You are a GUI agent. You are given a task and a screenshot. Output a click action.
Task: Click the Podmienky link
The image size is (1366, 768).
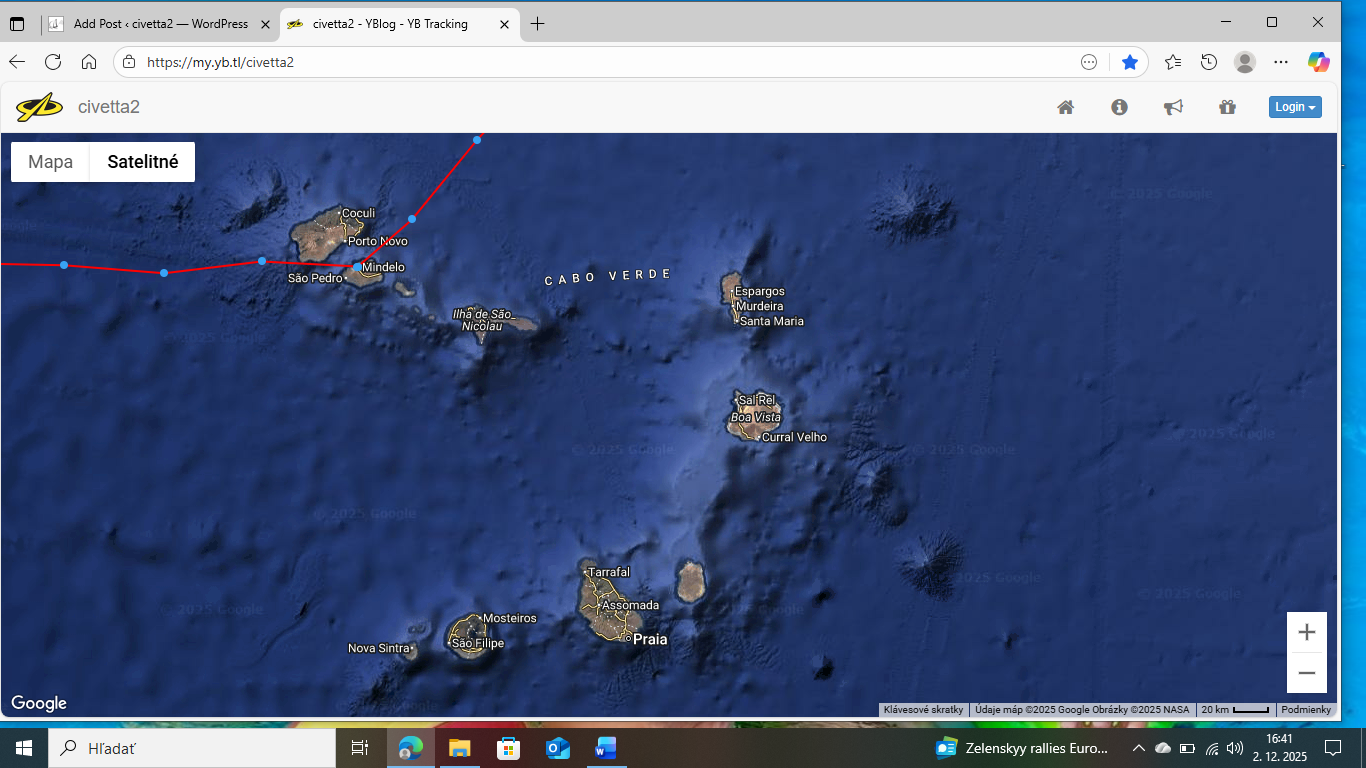(1306, 710)
